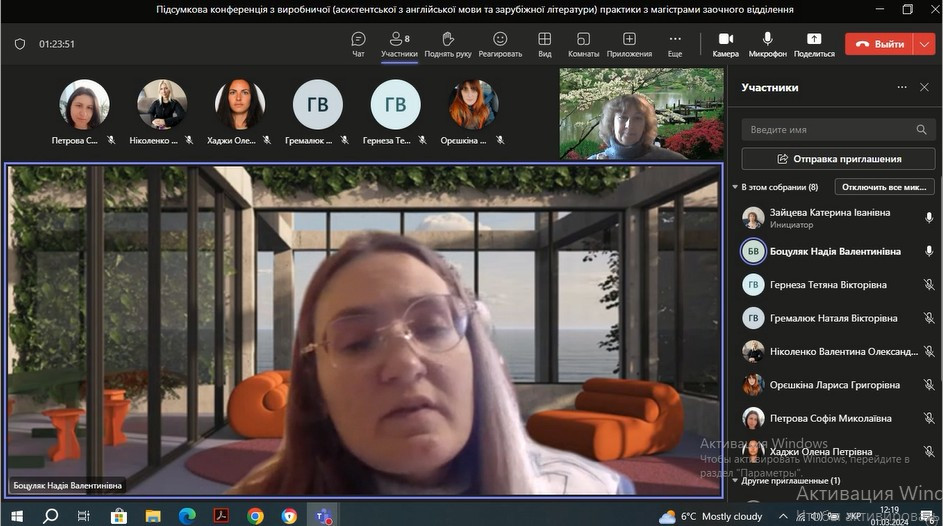Click Отправка приглашения button
The height and width of the screenshot is (526, 943).
(x=838, y=159)
